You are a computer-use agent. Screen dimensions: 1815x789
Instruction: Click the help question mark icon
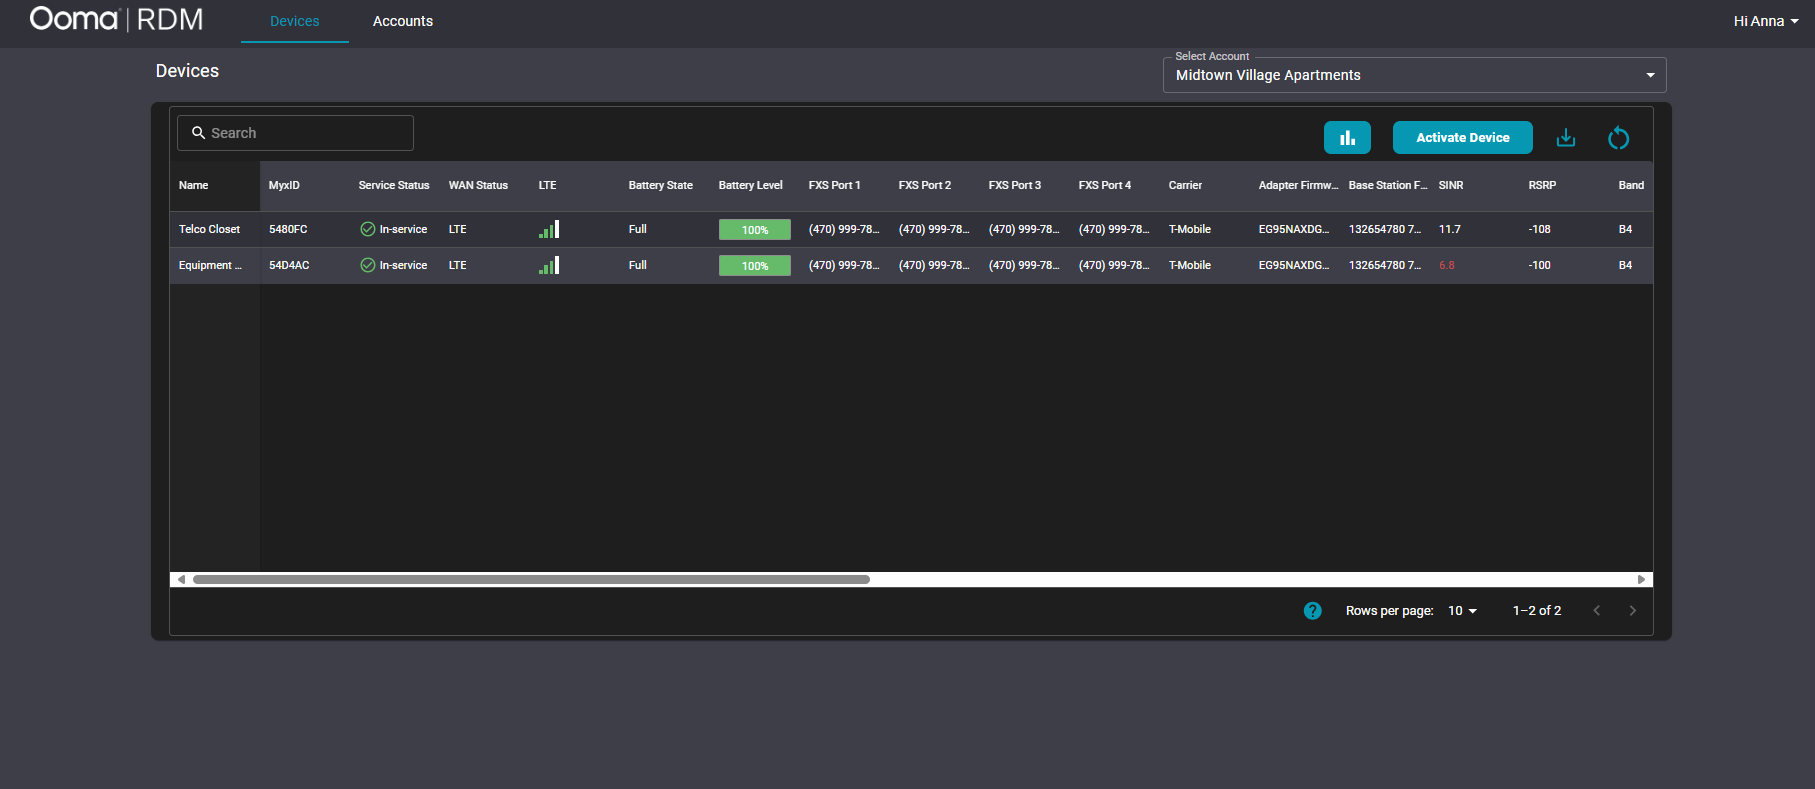pyautogui.click(x=1313, y=611)
